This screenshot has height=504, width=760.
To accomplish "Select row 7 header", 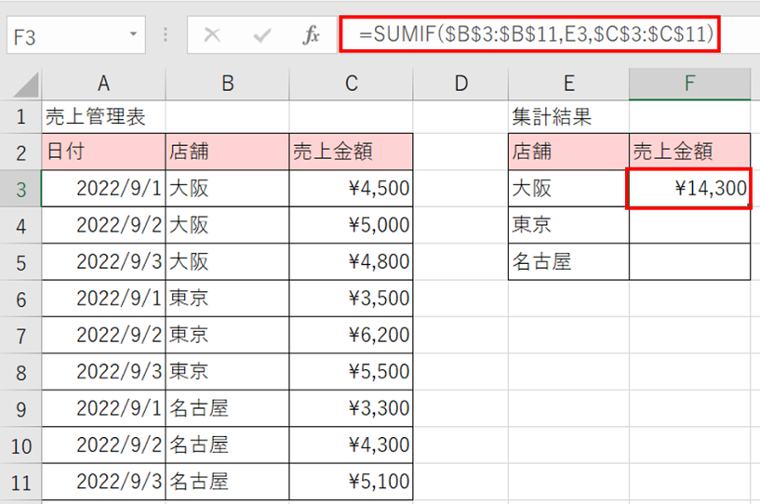I will pos(21,335).
